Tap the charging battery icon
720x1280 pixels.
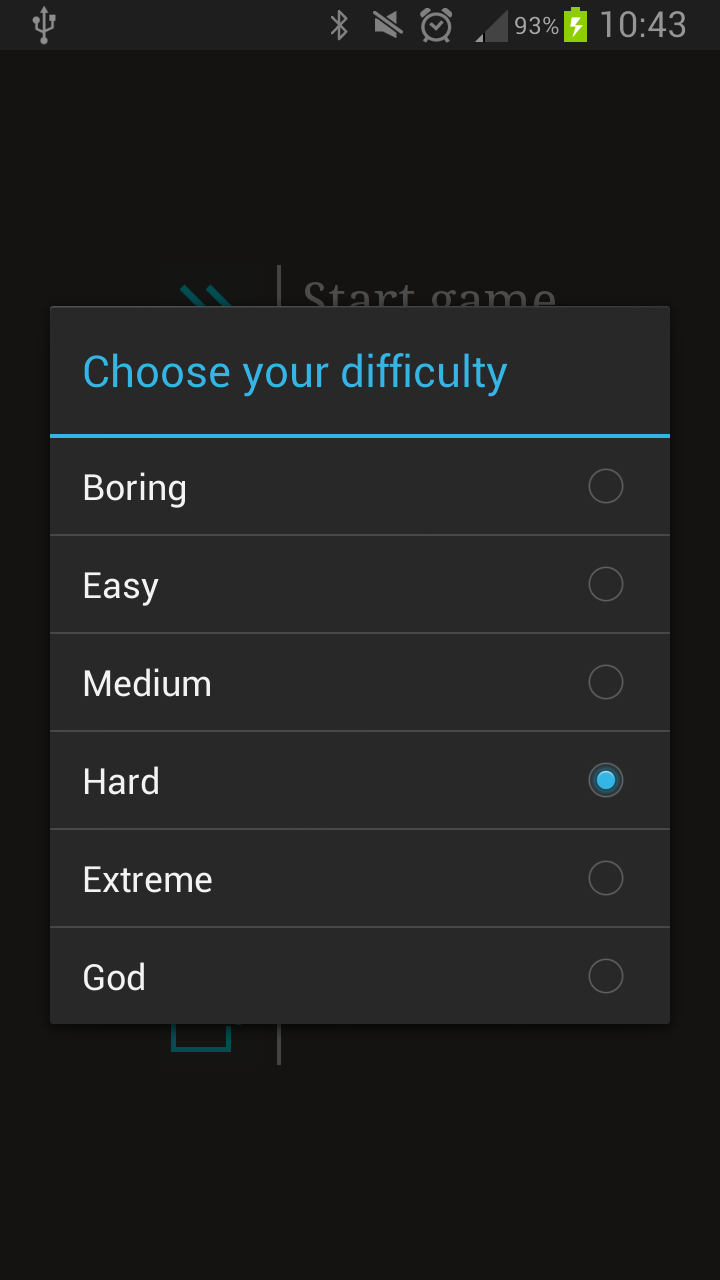[575, 25]
